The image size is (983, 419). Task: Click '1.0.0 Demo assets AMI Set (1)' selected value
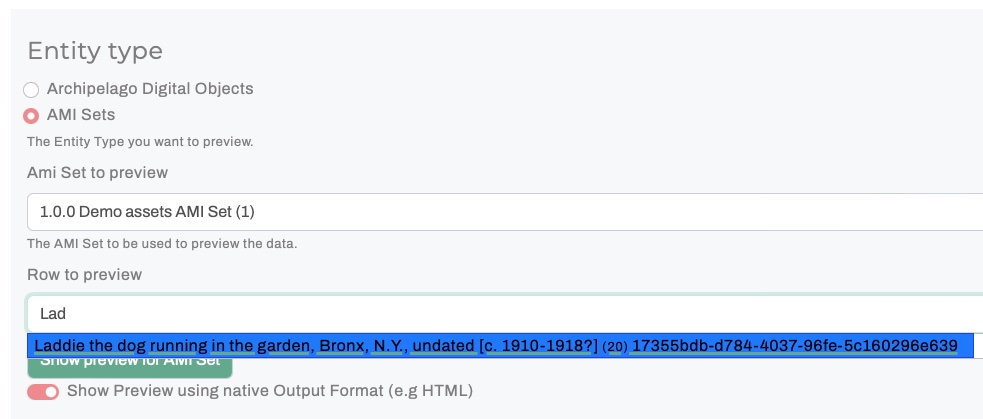pyautogui.click(x=148, y=212)
